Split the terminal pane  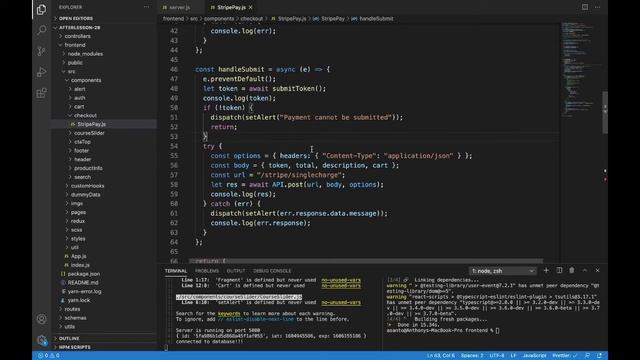559,270
